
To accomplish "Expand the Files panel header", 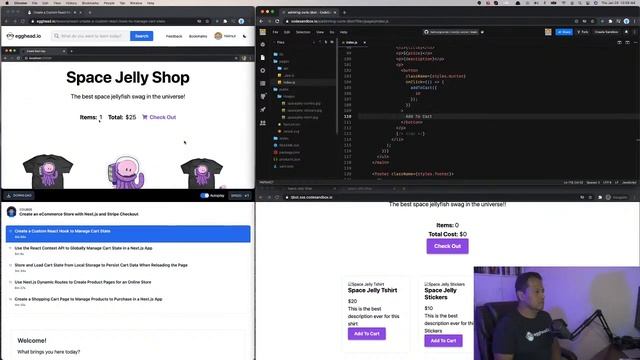I will coord(281,42).
